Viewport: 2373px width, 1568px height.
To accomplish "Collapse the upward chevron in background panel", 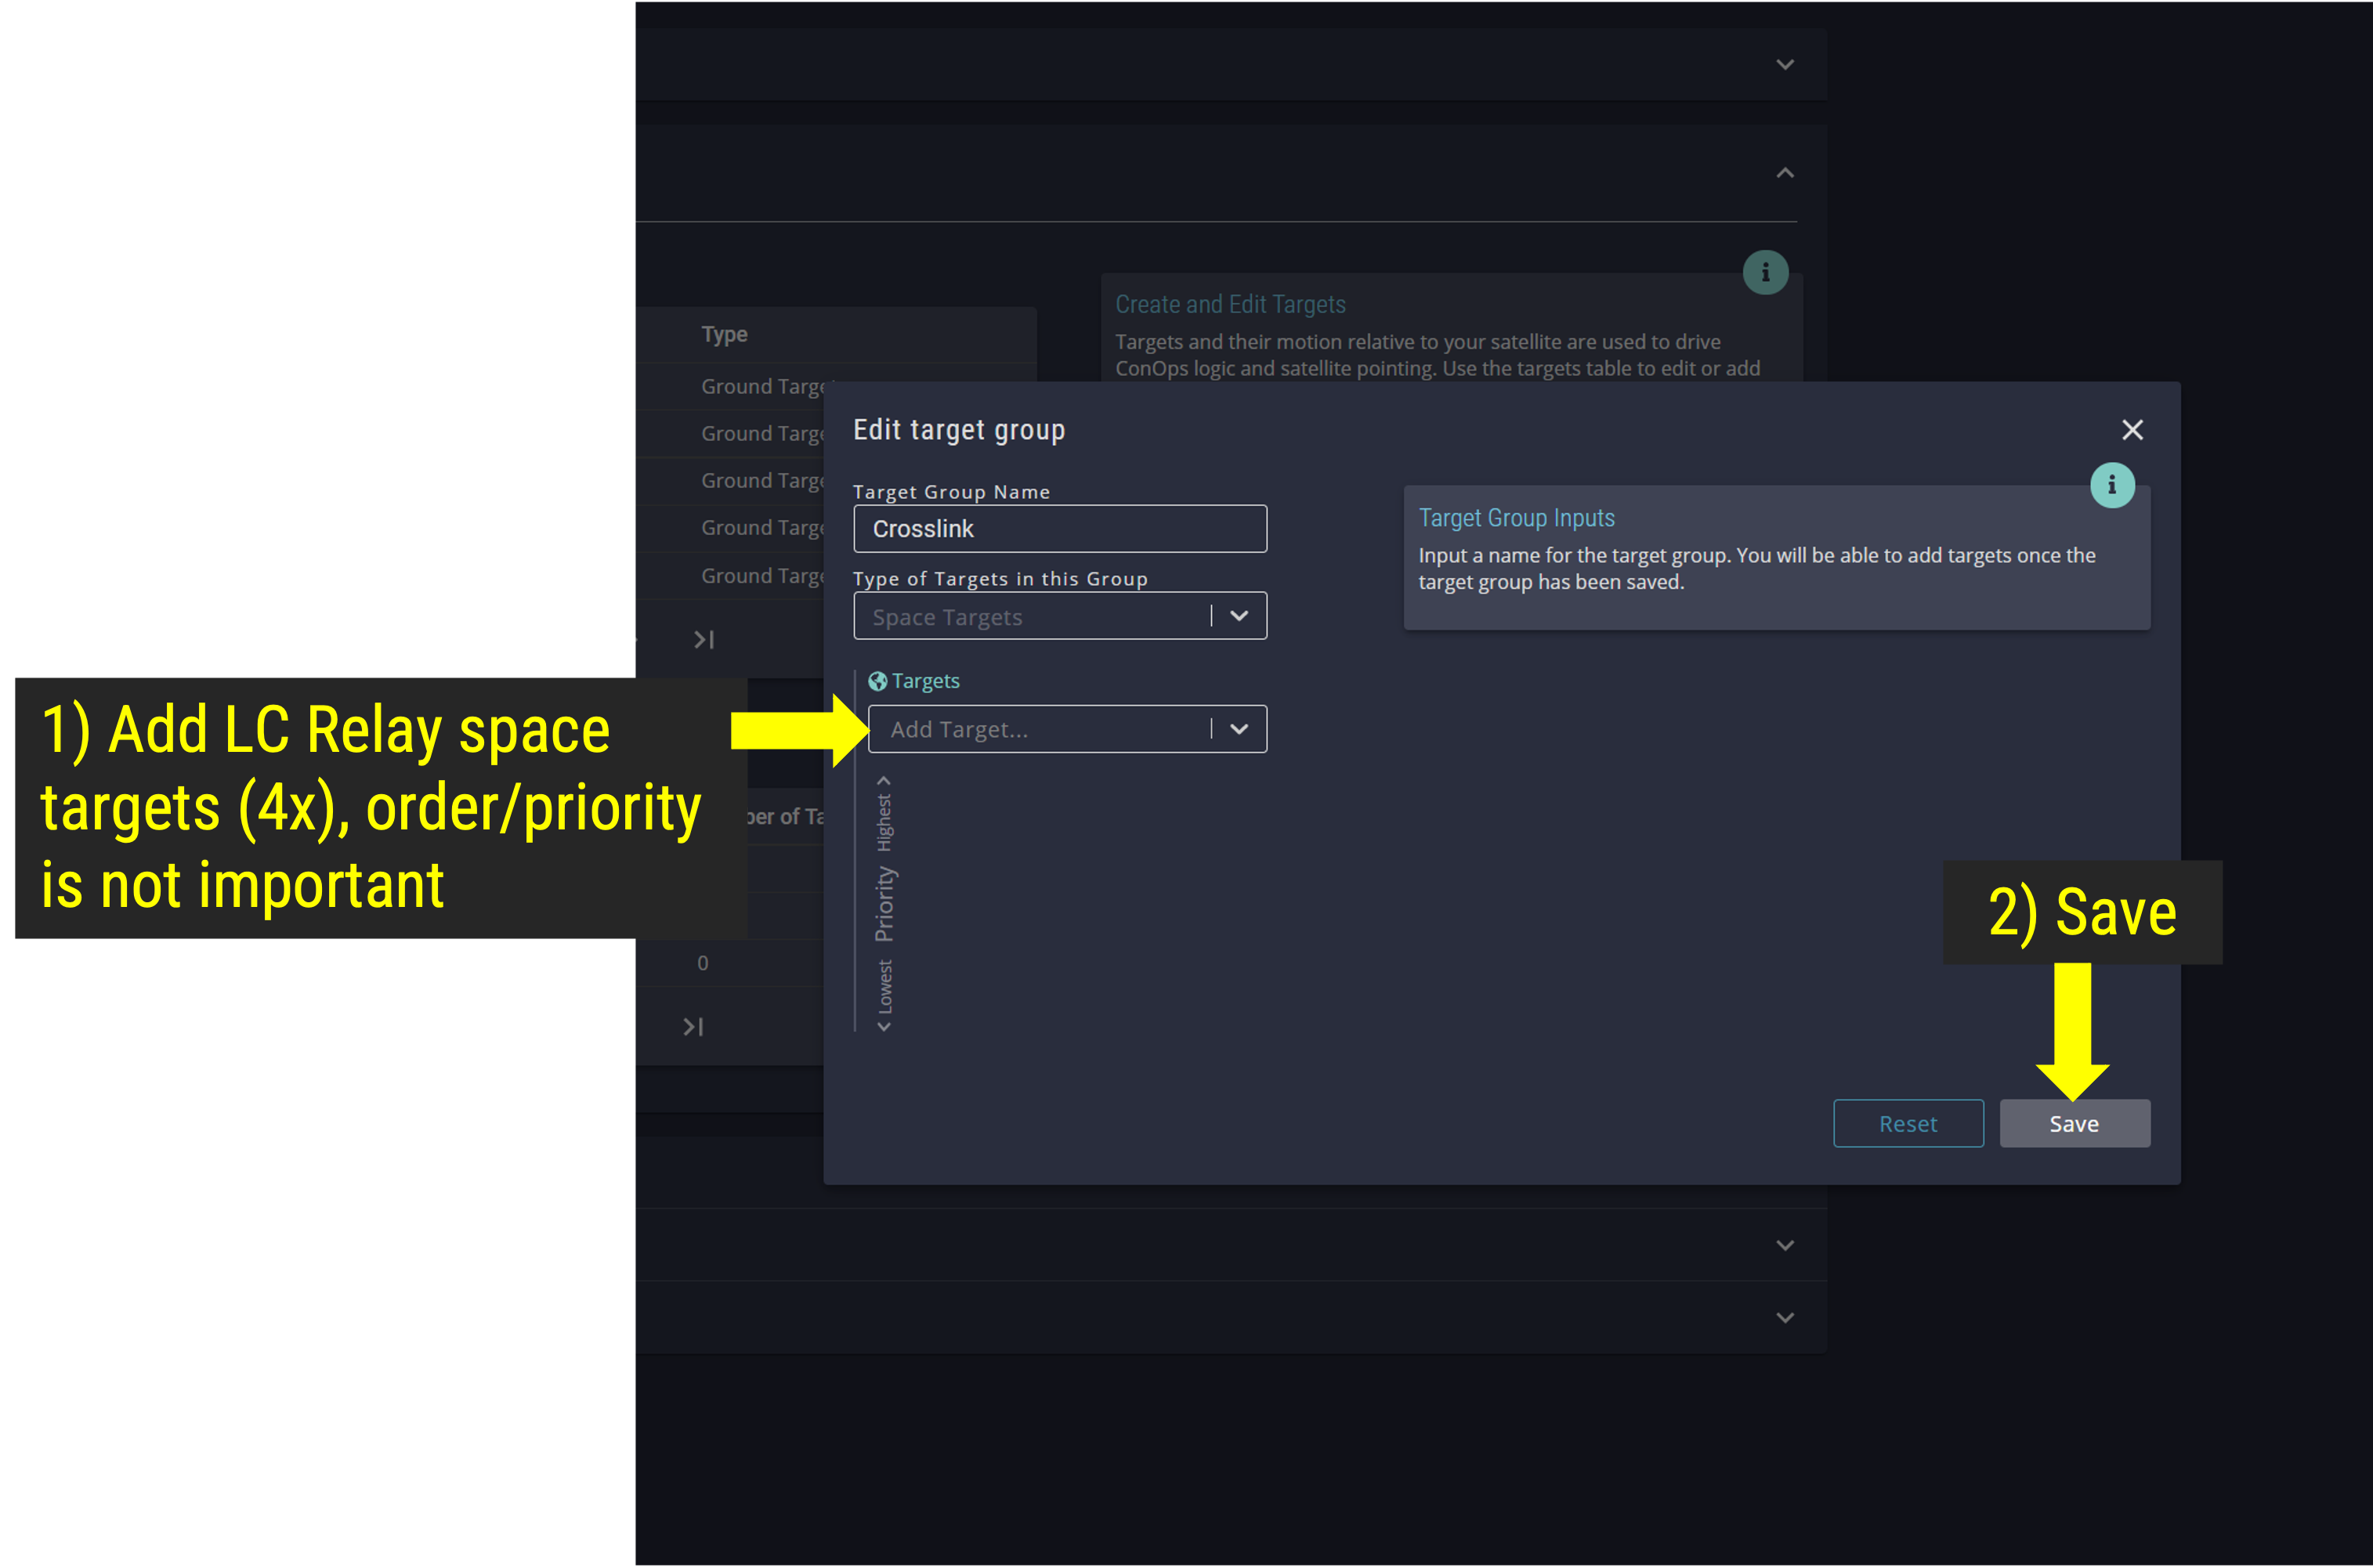I will pyautogui.click(x=1785, y=173).
